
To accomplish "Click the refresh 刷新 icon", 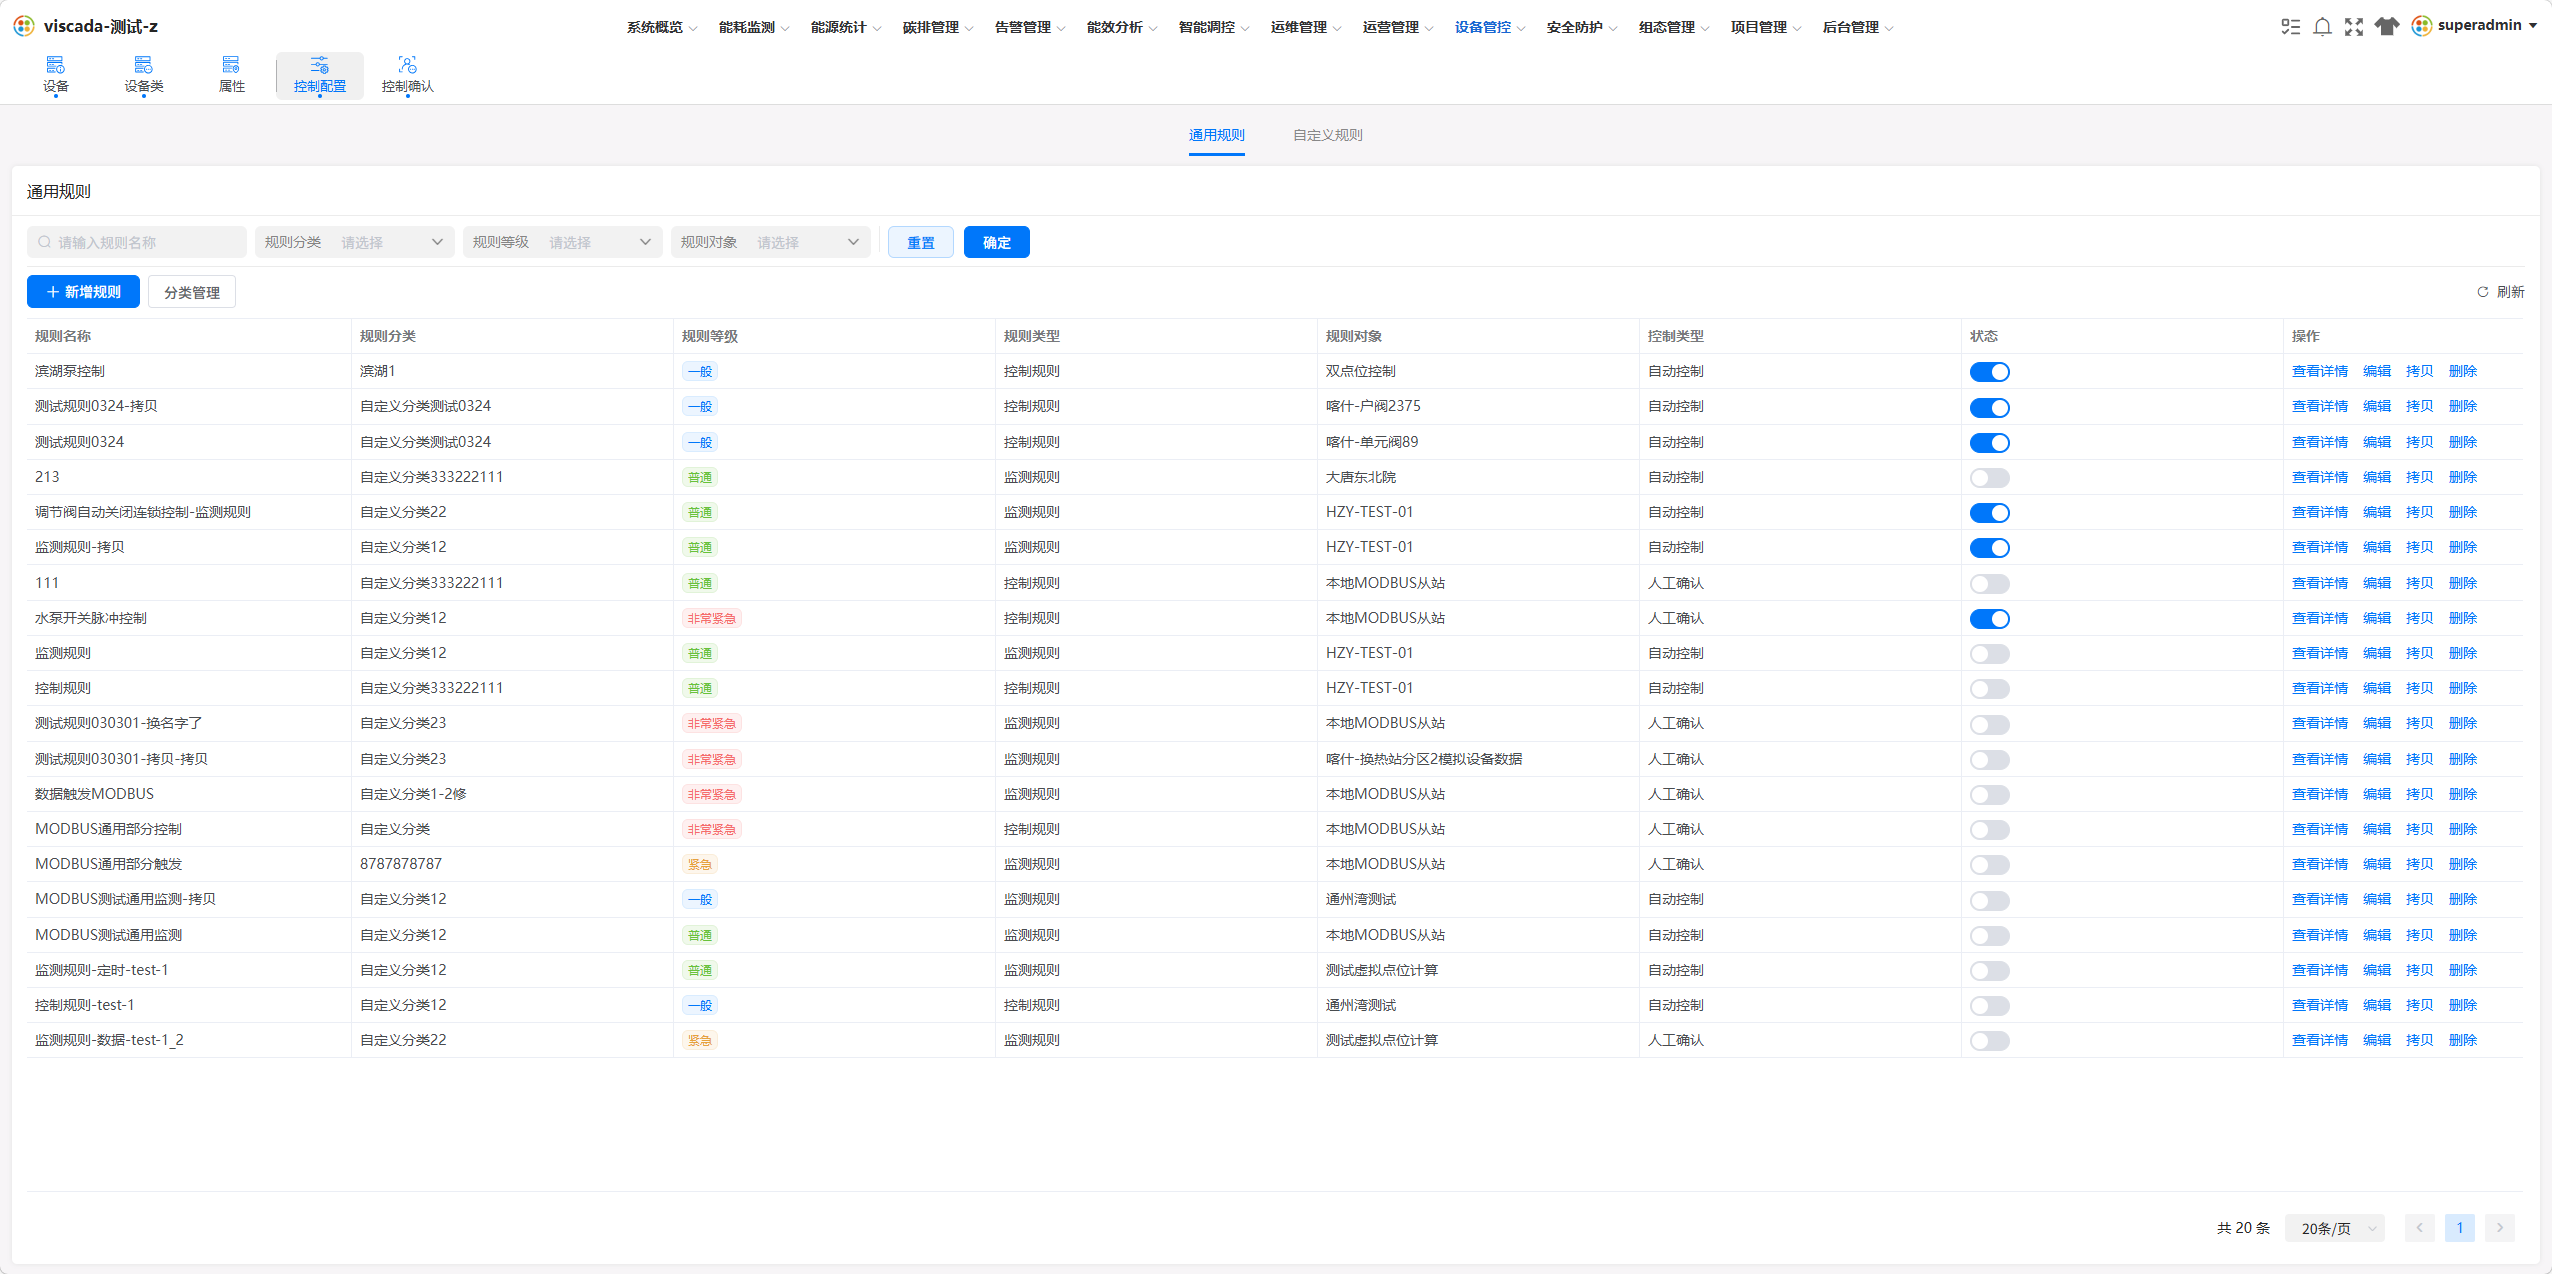I will (x=2482, y=292).
